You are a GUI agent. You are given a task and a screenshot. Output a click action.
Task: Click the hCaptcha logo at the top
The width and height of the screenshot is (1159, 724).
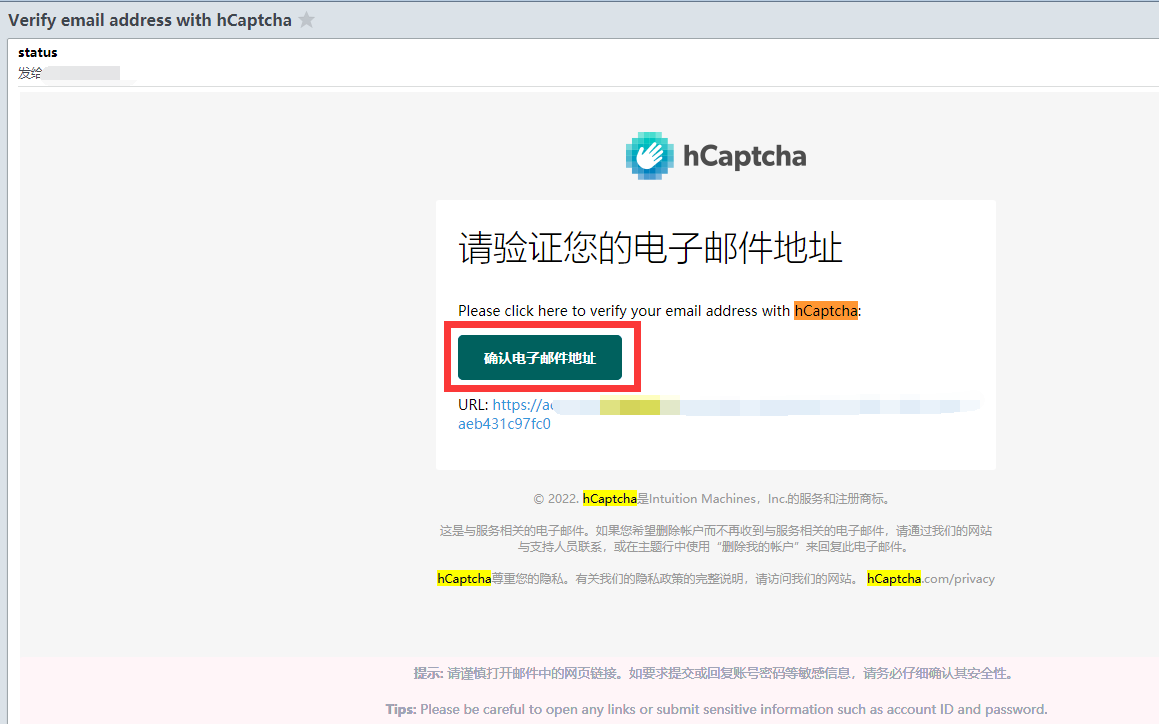click(716, 155)
